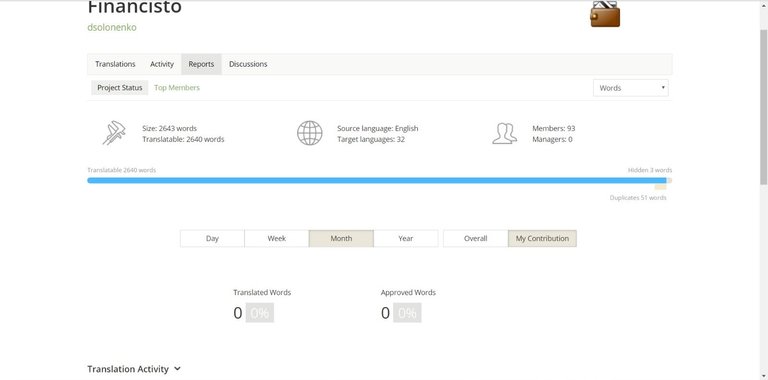
Task: Click the Financisto wallet project icon
Action: [x=605, y=14]
